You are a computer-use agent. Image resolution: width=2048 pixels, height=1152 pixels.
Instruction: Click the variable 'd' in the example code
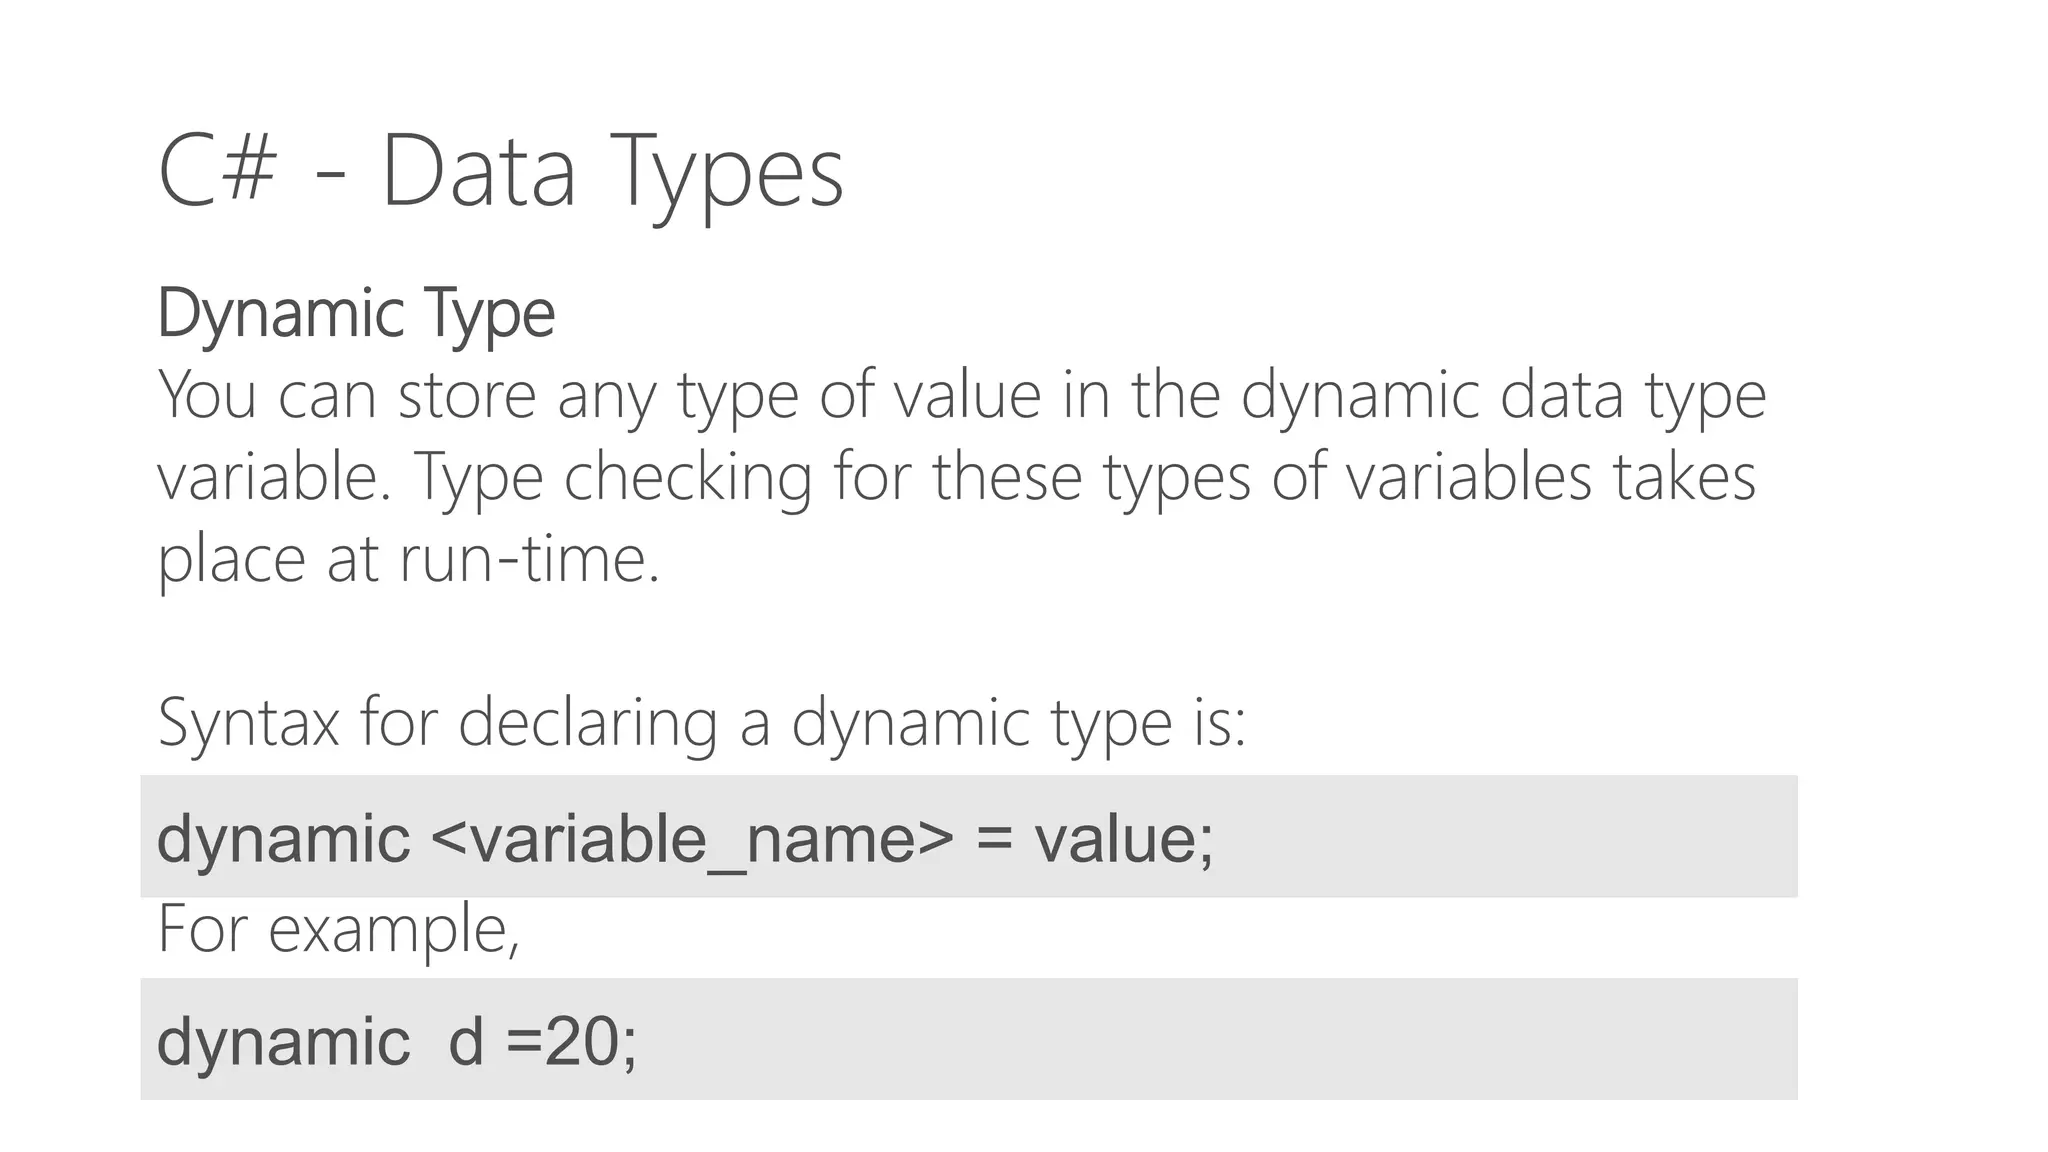click(x=466, y=1040)
